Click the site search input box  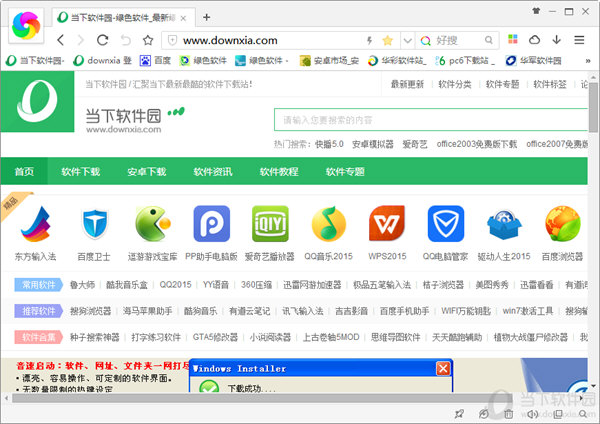tap(431, 120)
